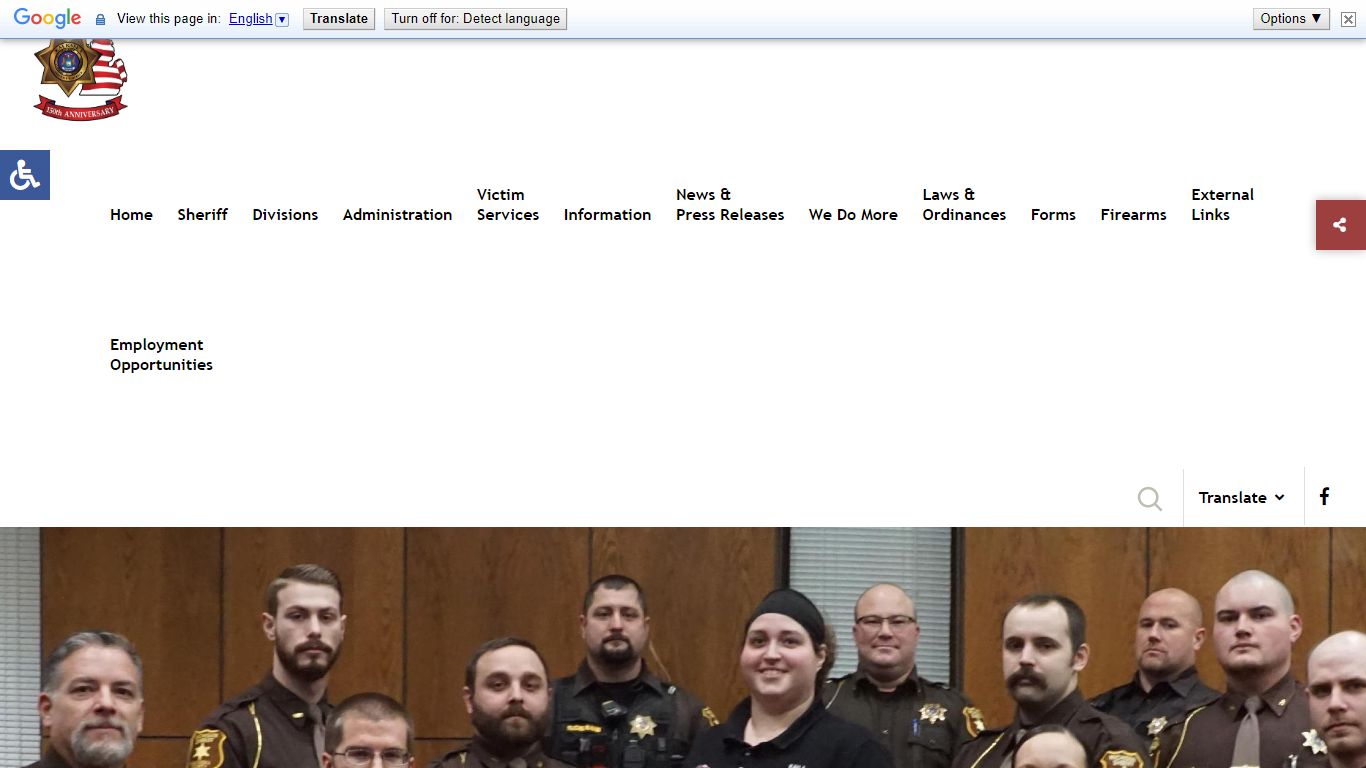
Task: Select the Administration menu item
Action: [x=397, y=215]
